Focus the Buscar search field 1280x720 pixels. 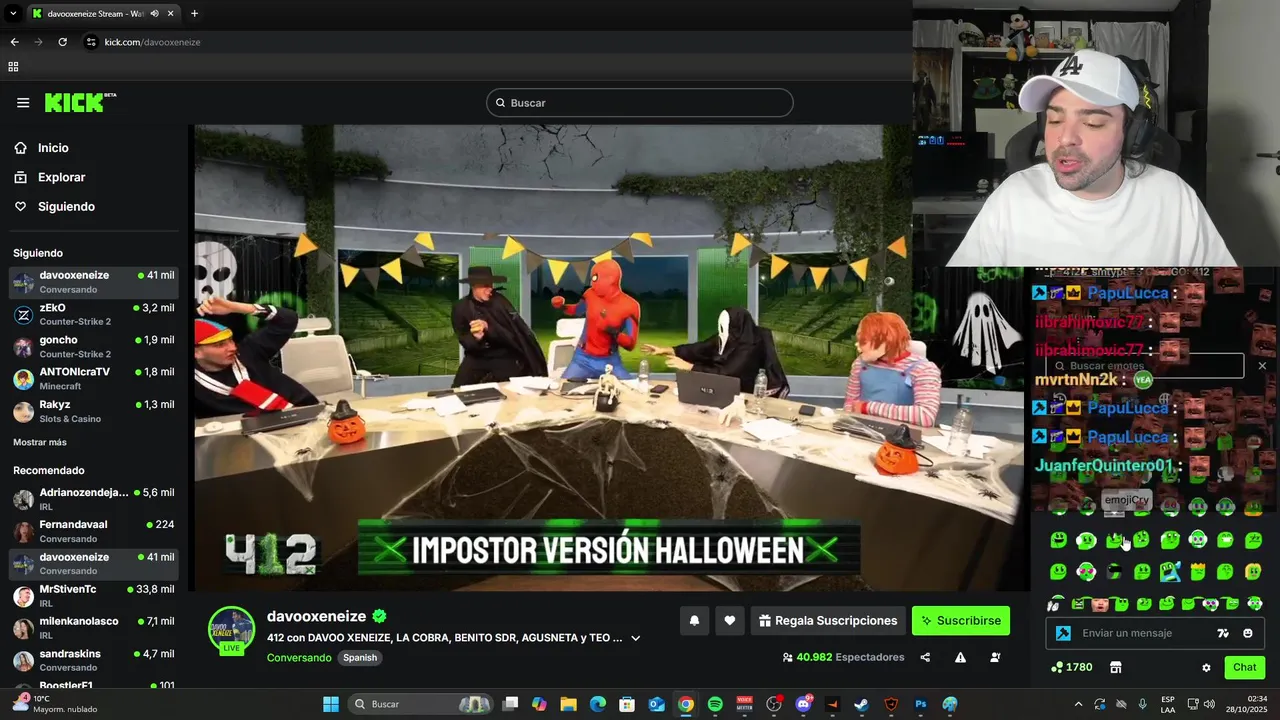click(640, 103)
